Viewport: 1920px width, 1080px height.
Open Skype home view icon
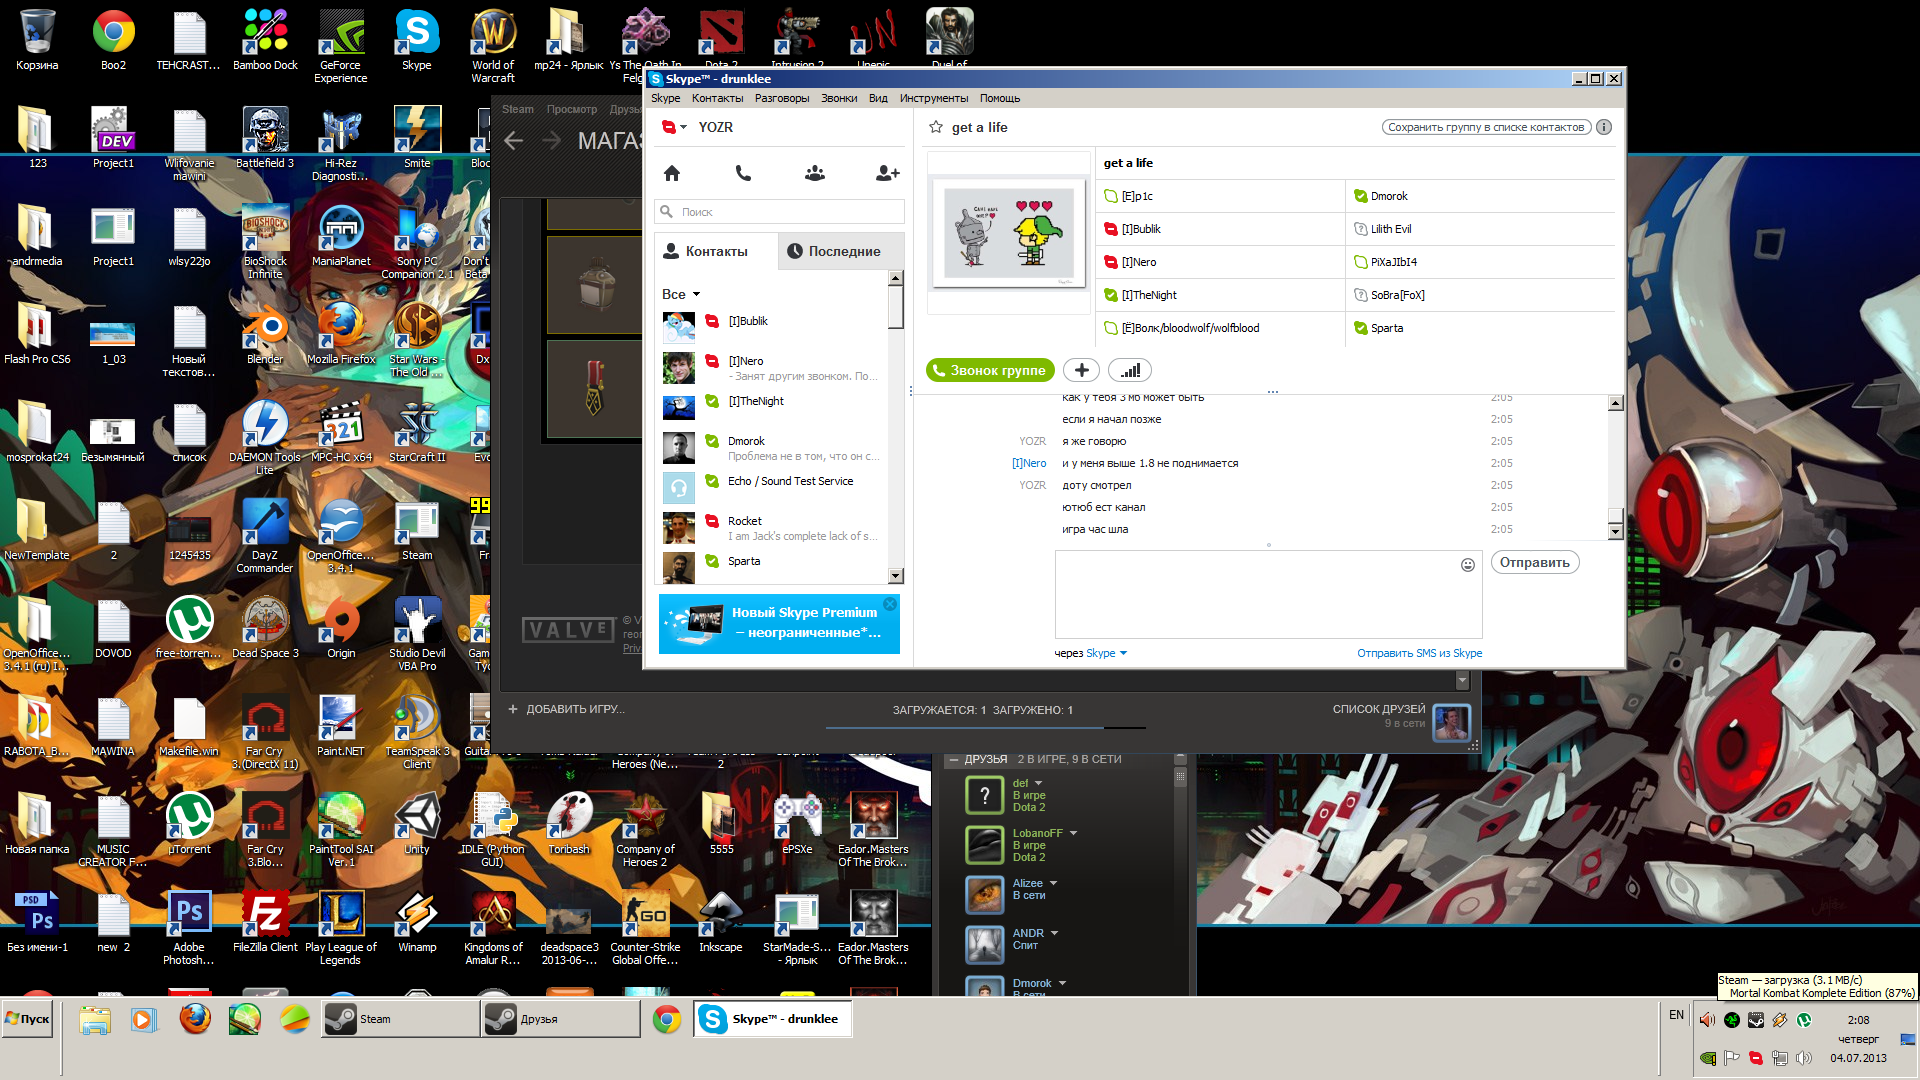[672, 173]
